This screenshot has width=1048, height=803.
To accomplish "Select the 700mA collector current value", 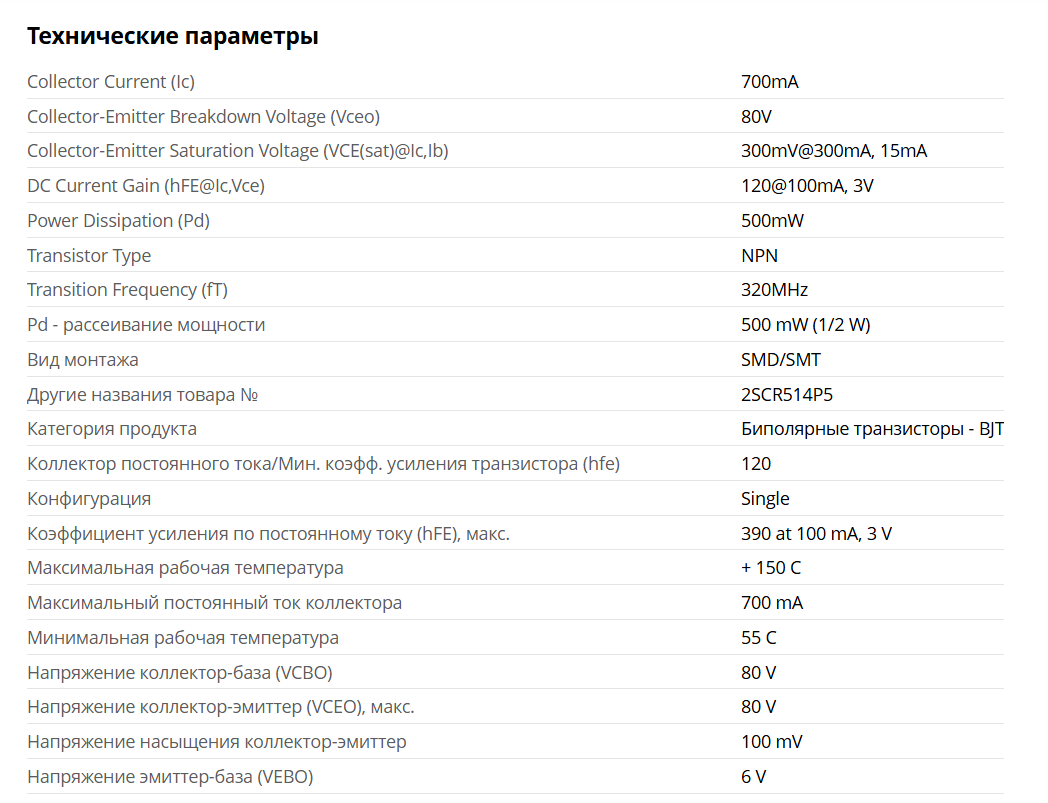I will (770, 82).
